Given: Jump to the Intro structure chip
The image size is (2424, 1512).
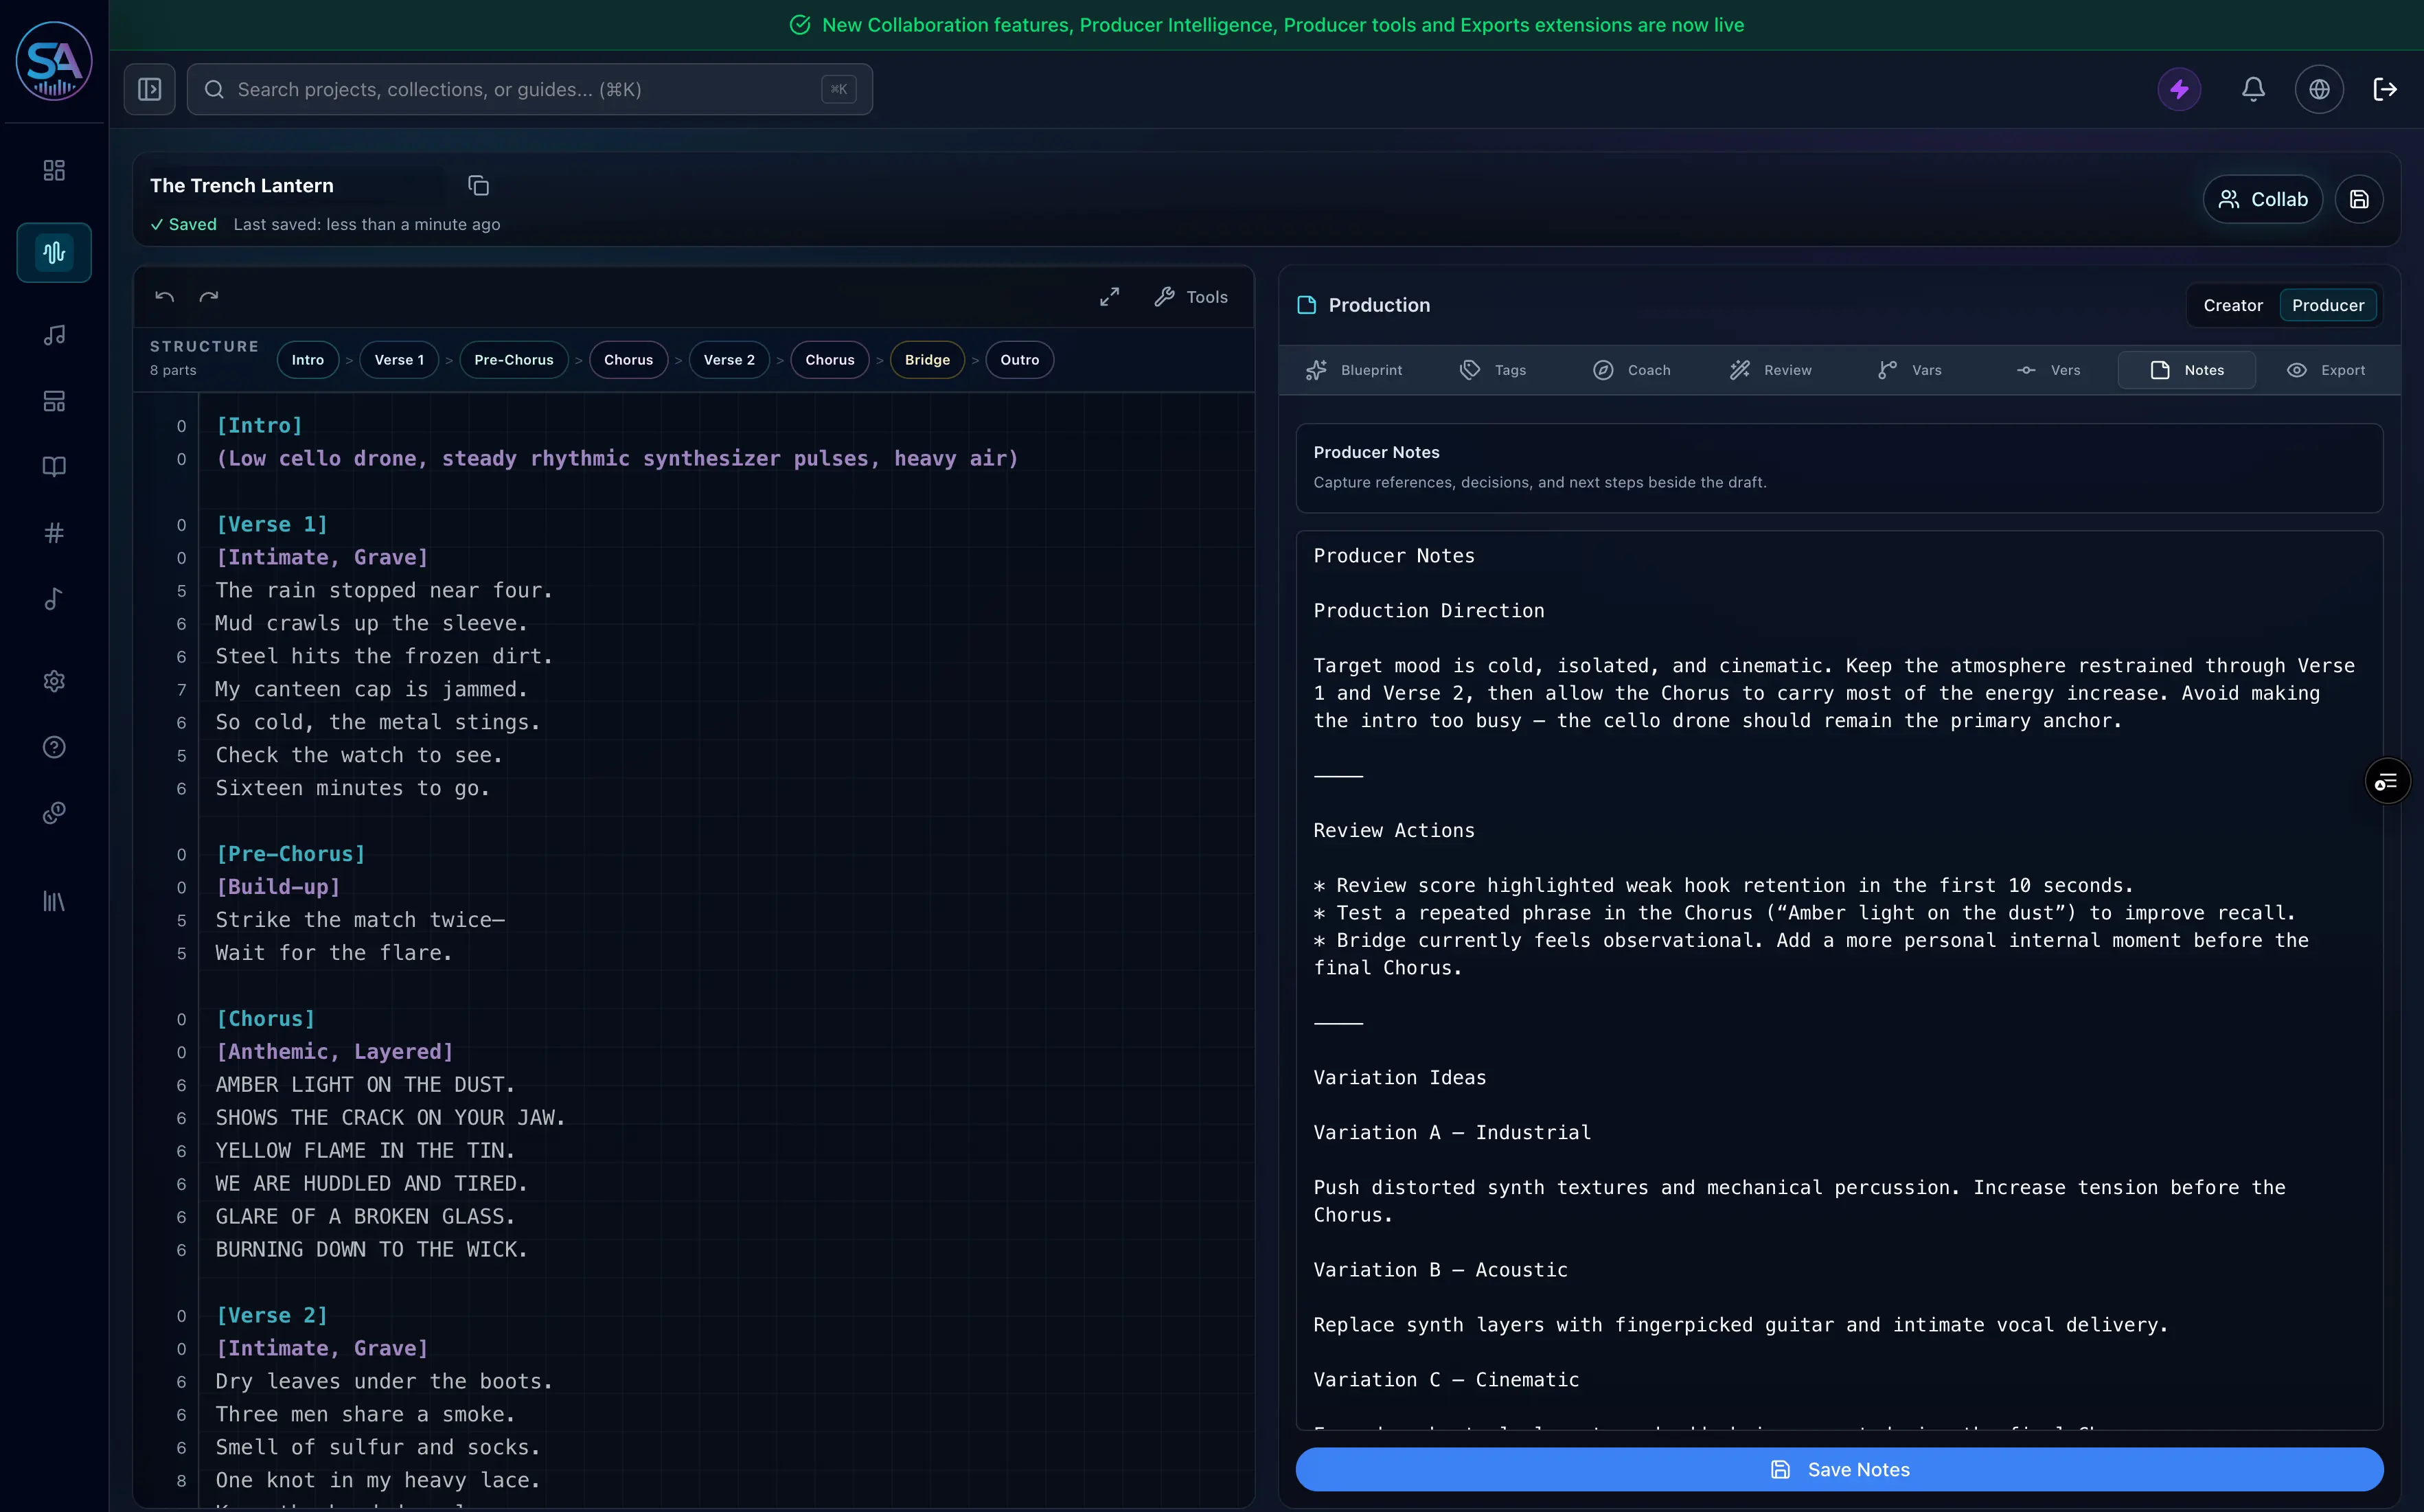Looking at the screenshot, I should (x=308, y=360).
